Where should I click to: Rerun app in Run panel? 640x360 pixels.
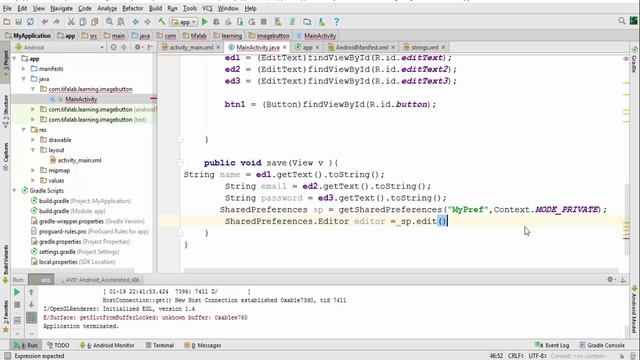pyautogui.click(x=17, y=292)
